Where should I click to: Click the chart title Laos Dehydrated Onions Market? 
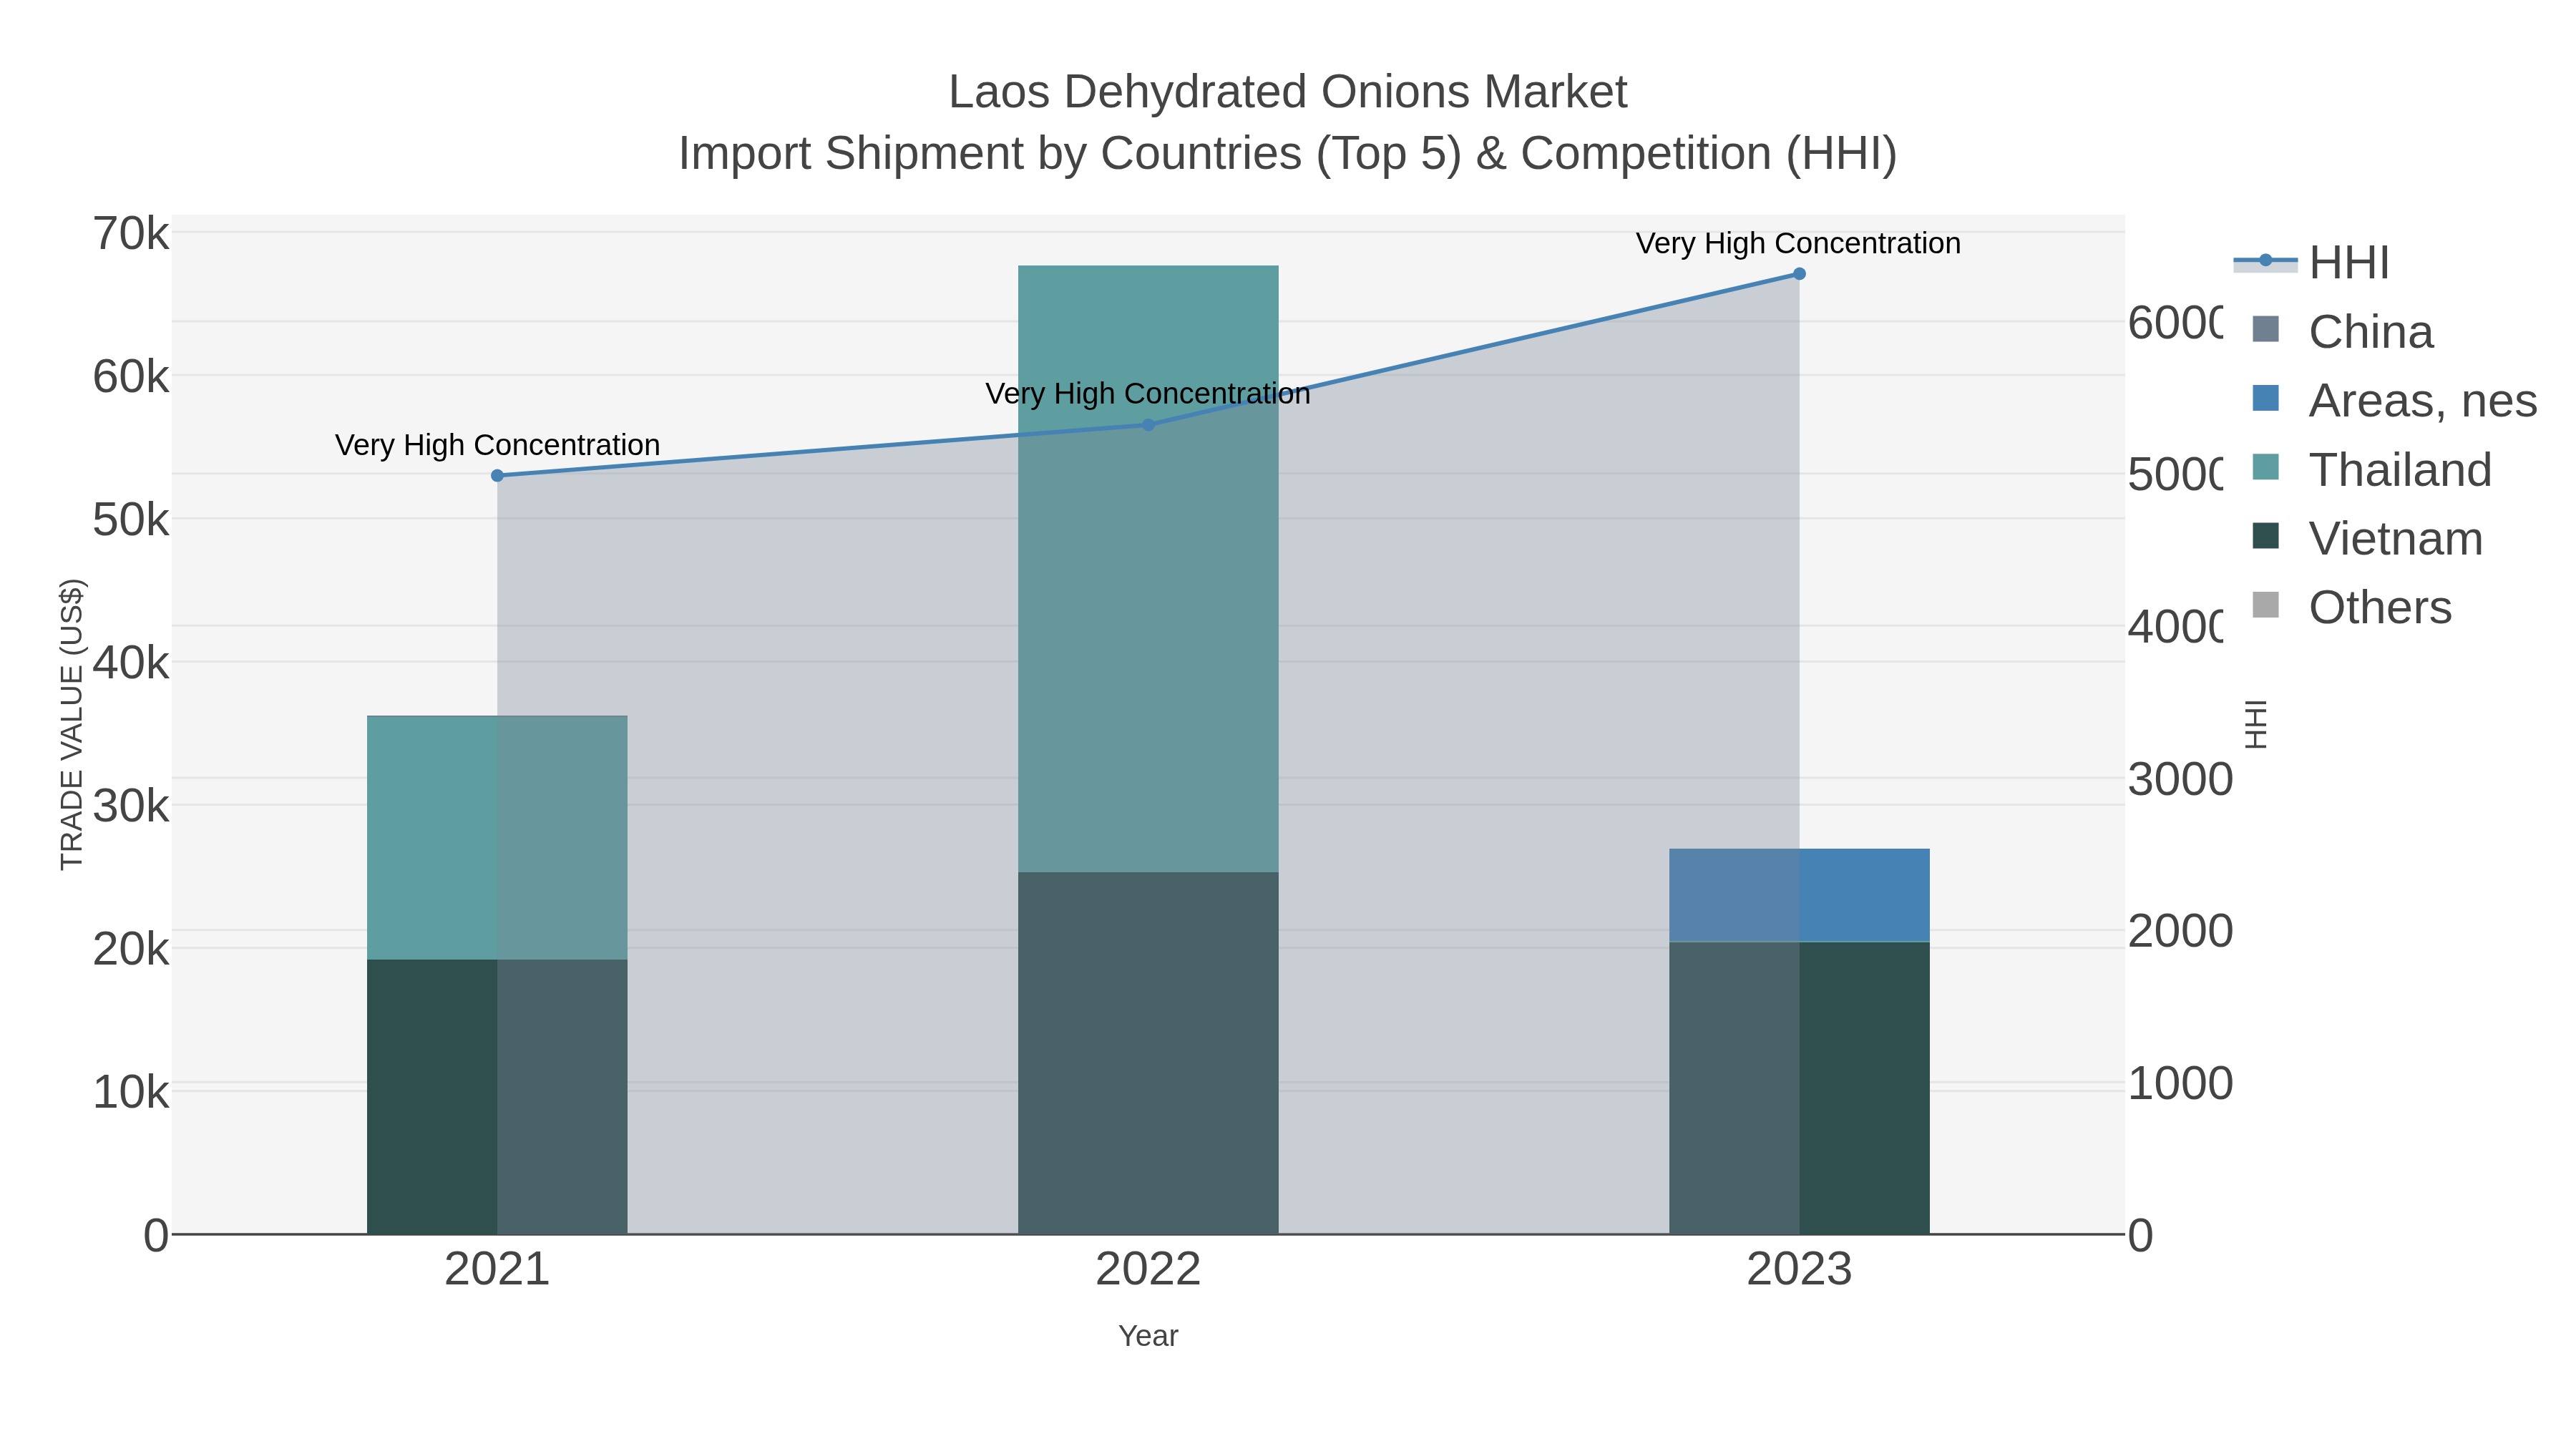pyautogui.click(x=1288, y=92)
